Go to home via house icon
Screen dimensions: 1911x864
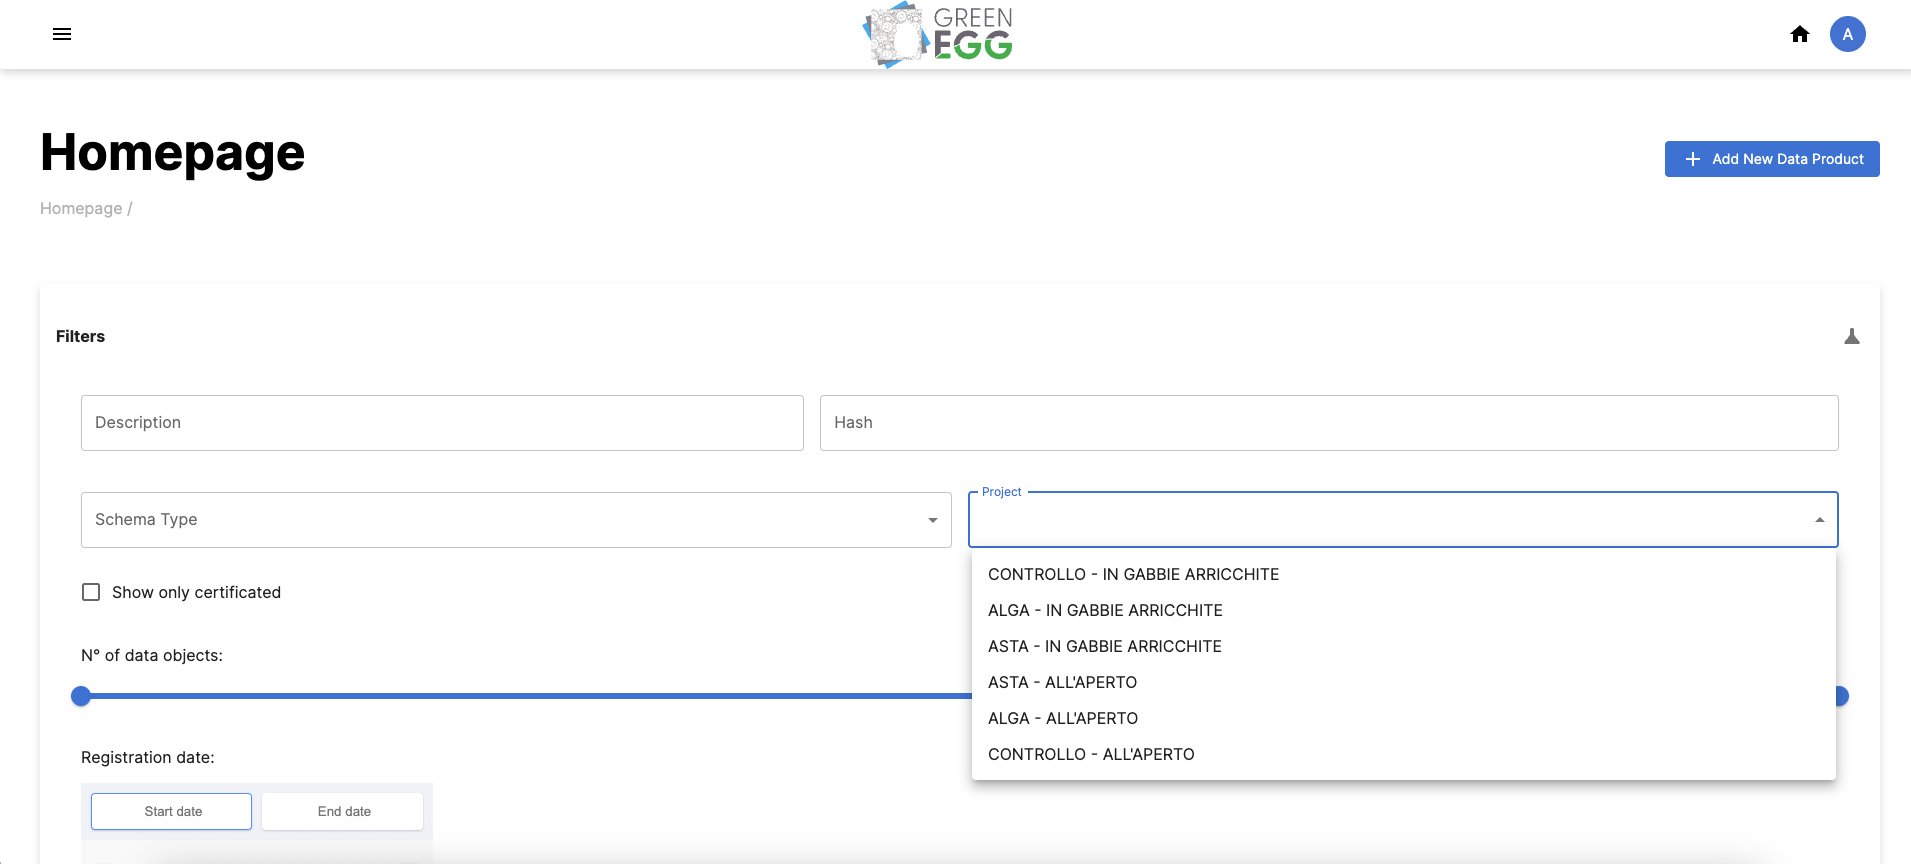1800,34
